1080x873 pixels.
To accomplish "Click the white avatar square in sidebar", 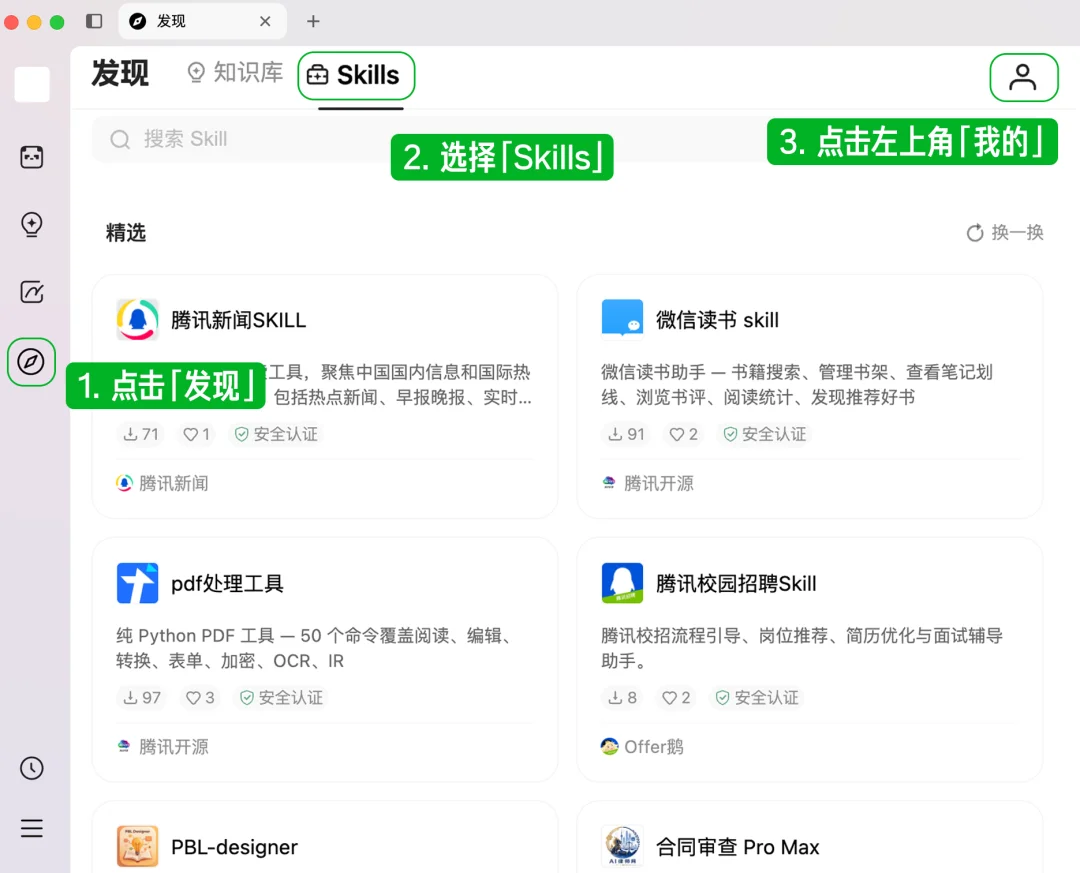I will (32, 85).
